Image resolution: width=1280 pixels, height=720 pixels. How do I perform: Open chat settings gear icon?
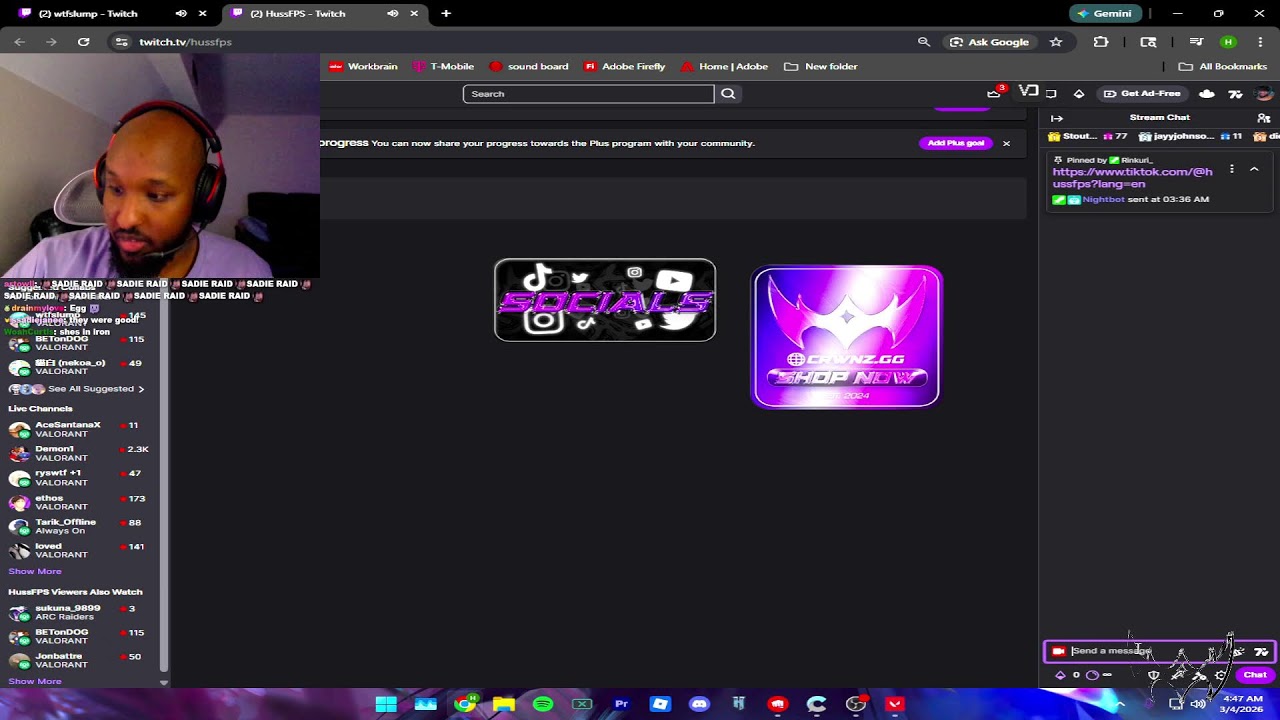(1221, 675)
